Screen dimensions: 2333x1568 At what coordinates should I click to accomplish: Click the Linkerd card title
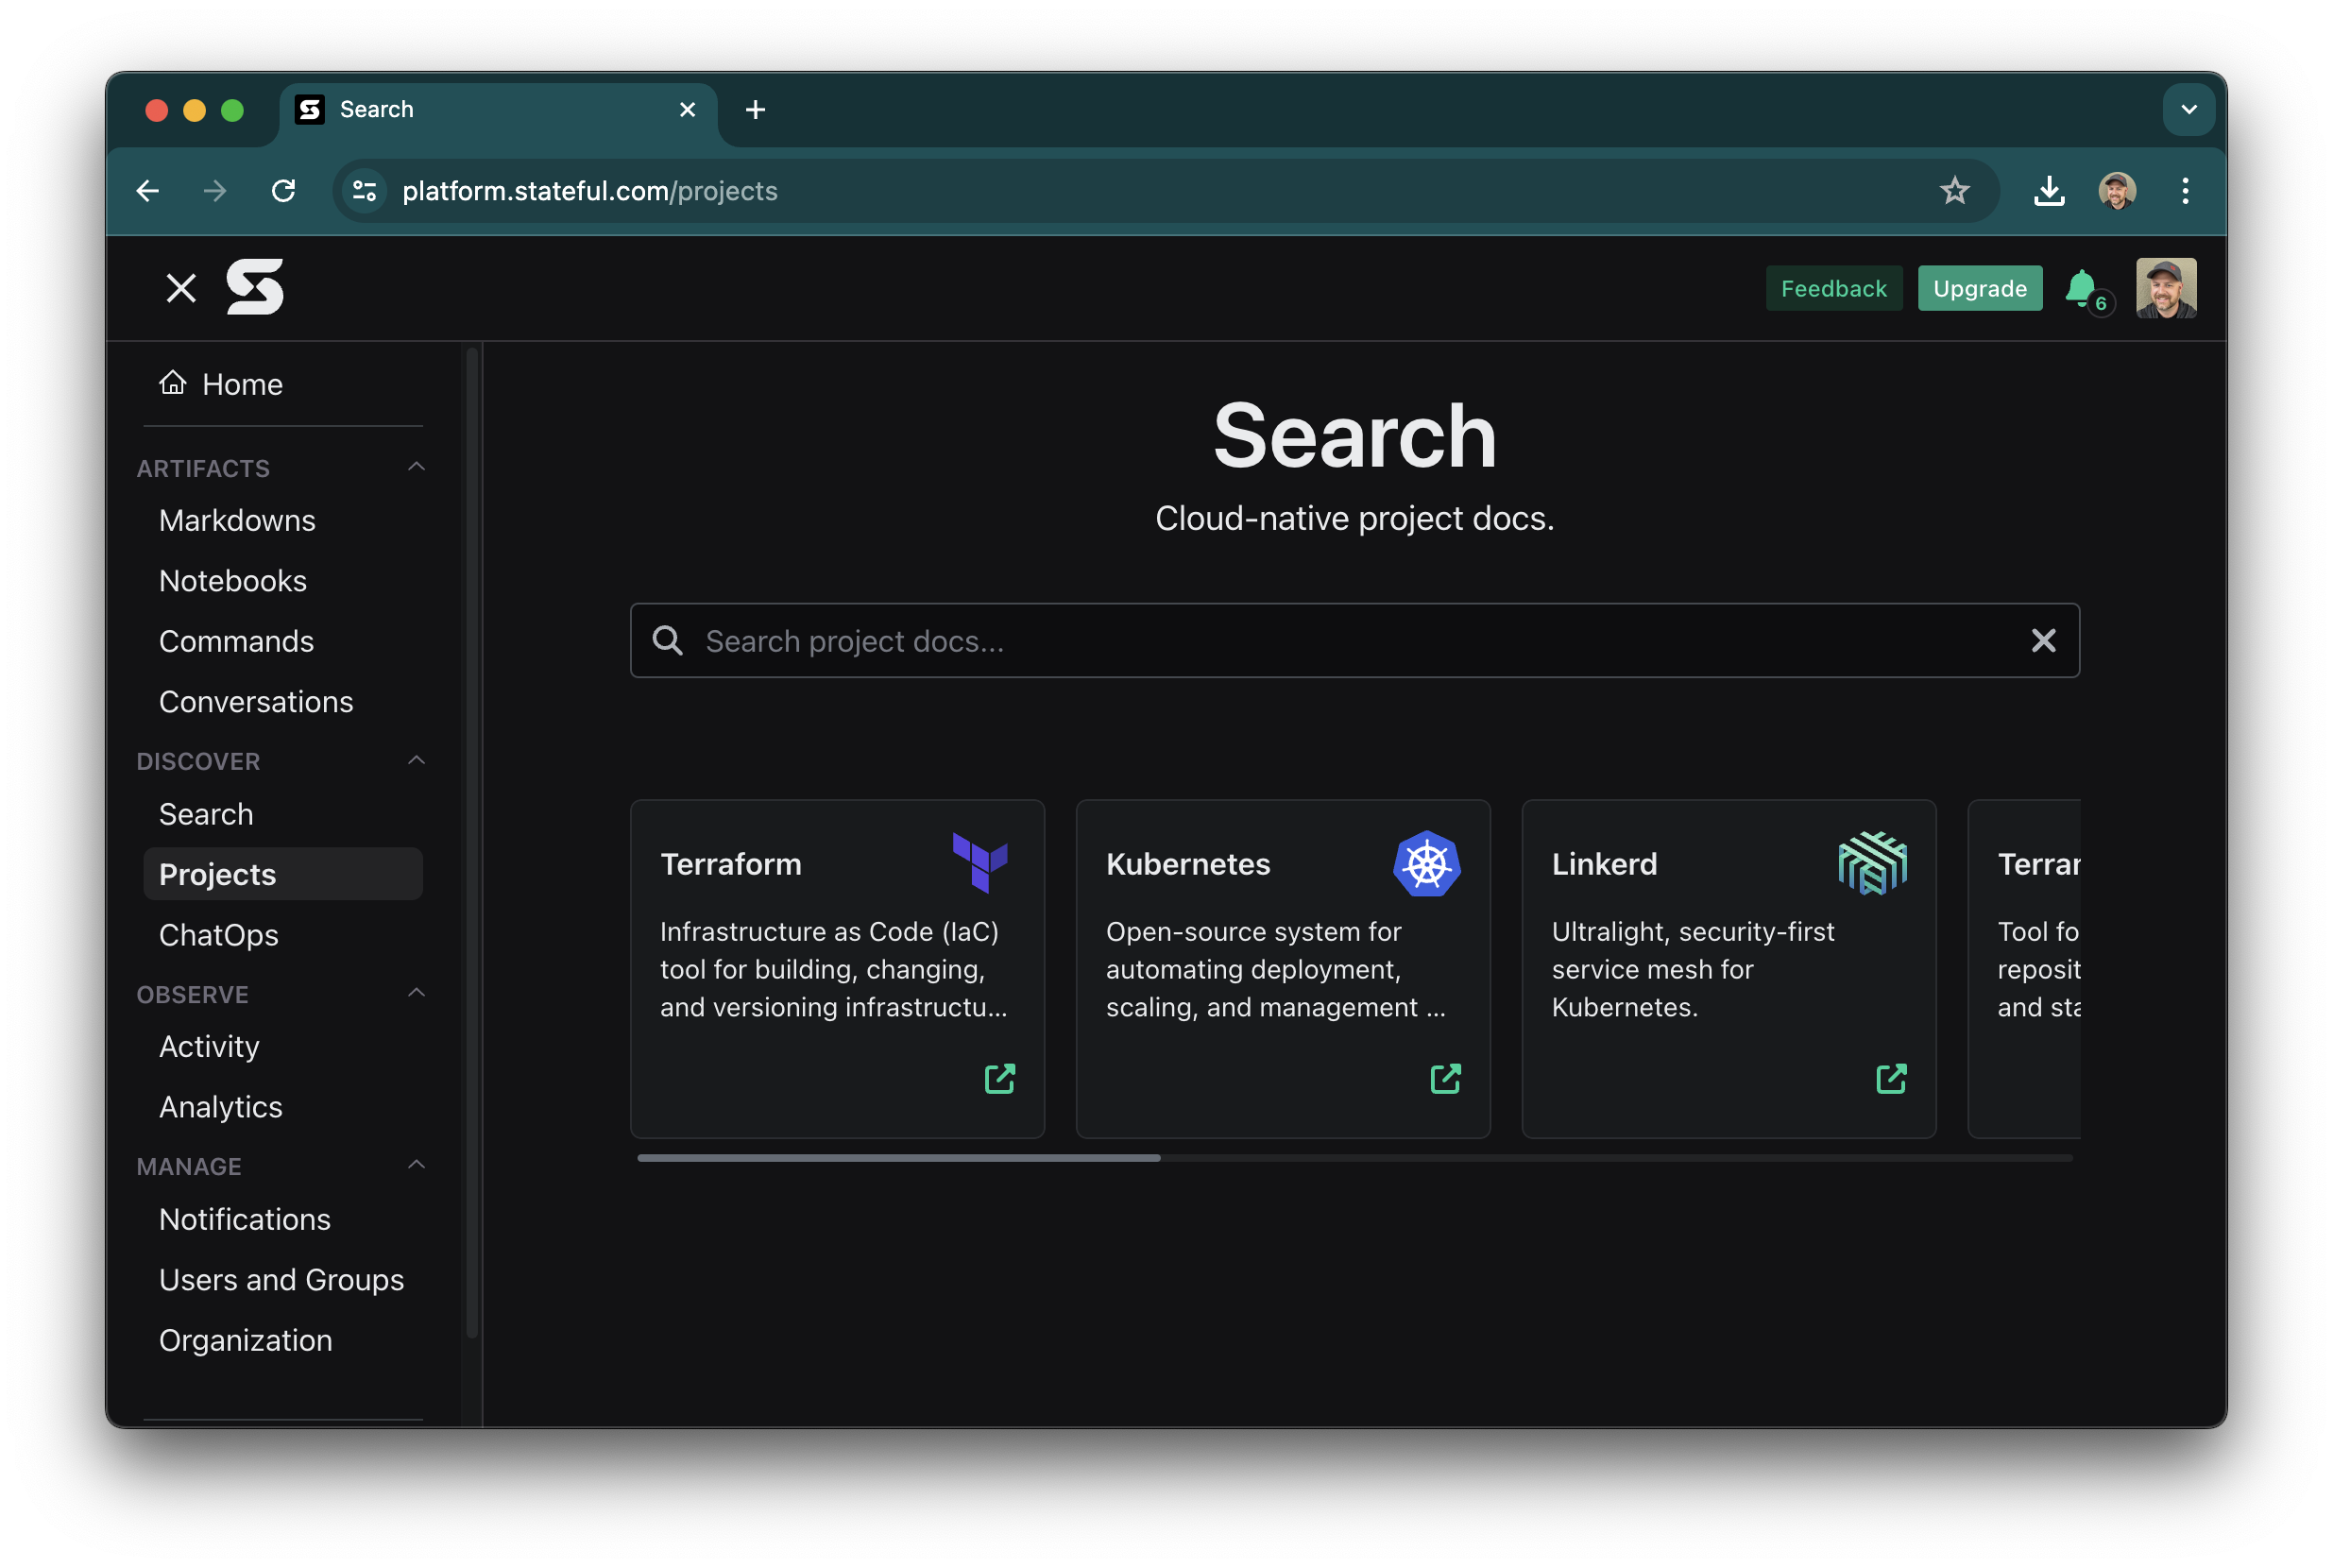[1604, 864]
